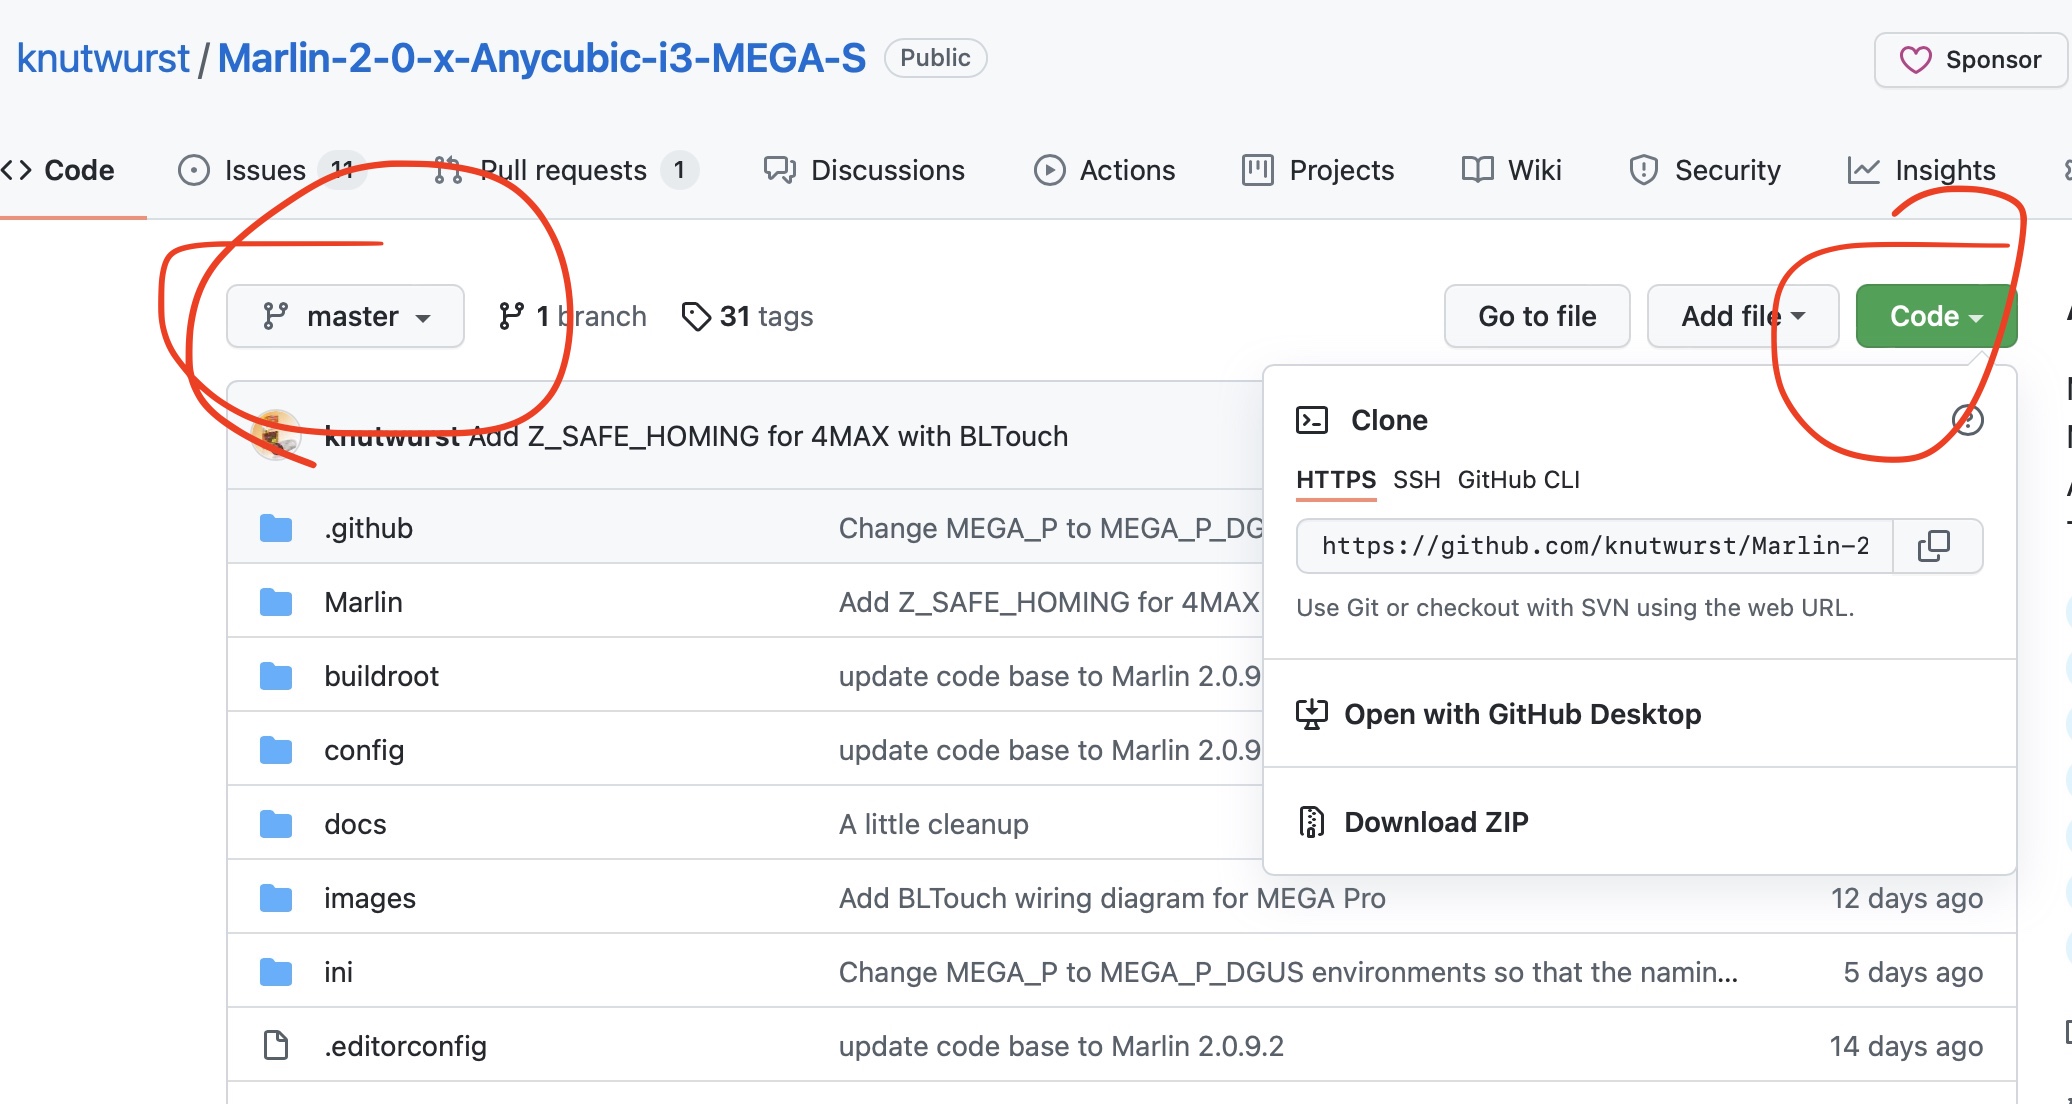
Task: Click the Sponsor button
Action: click(1970, 60)
